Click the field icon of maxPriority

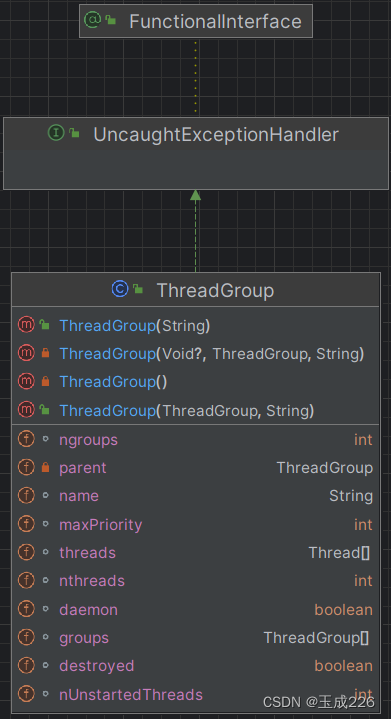pos(26,524)
